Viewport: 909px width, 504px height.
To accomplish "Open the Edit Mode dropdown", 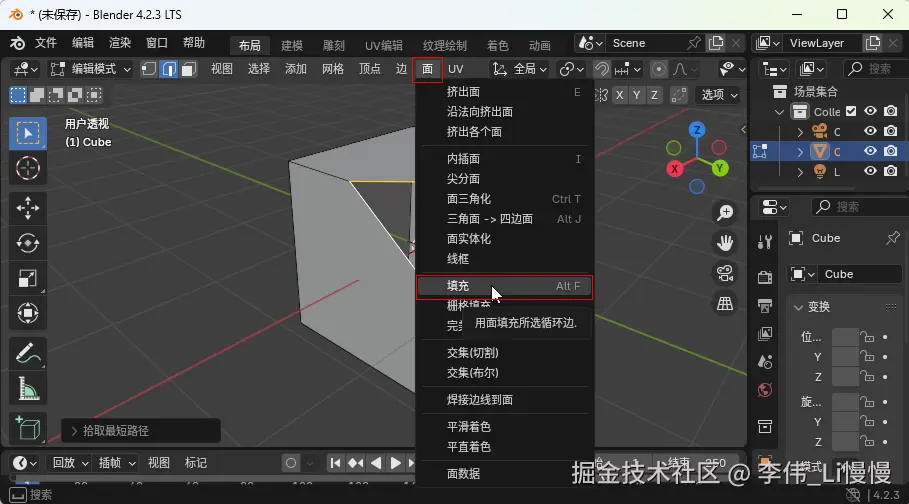I will click(x=90, y=70).
